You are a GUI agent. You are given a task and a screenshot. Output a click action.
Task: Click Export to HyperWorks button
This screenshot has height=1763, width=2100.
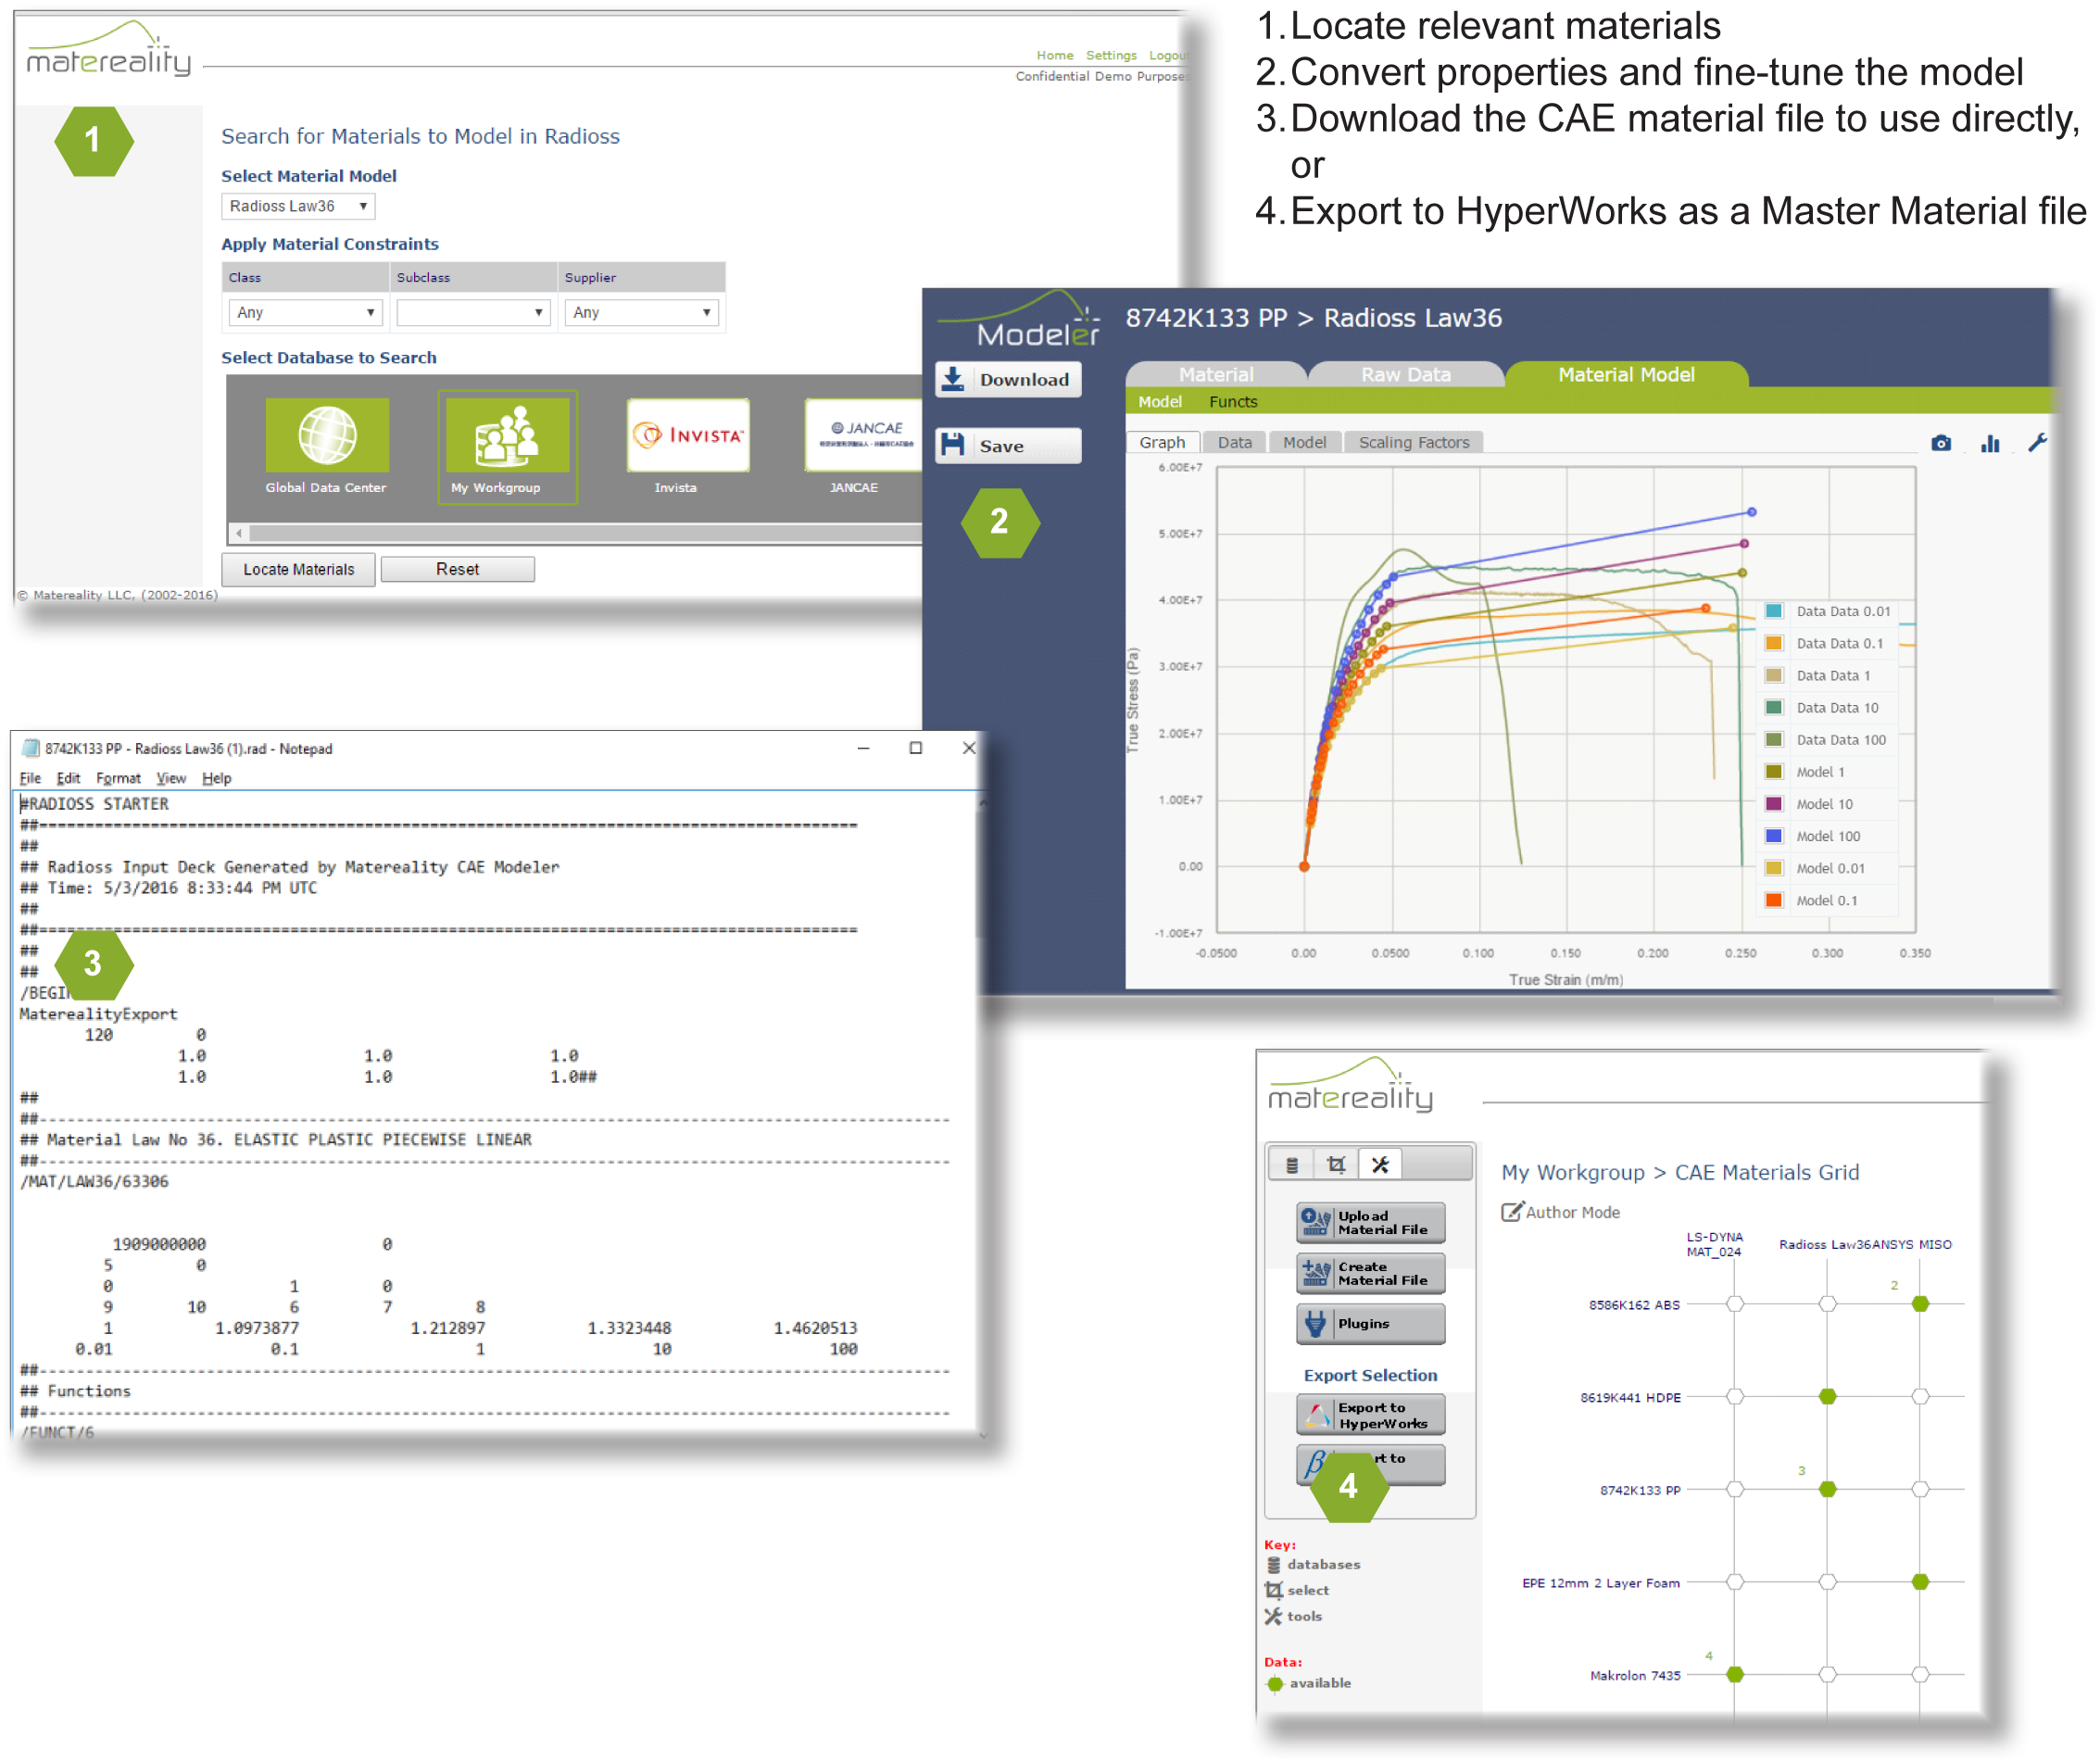(x=1371, y=1416)
